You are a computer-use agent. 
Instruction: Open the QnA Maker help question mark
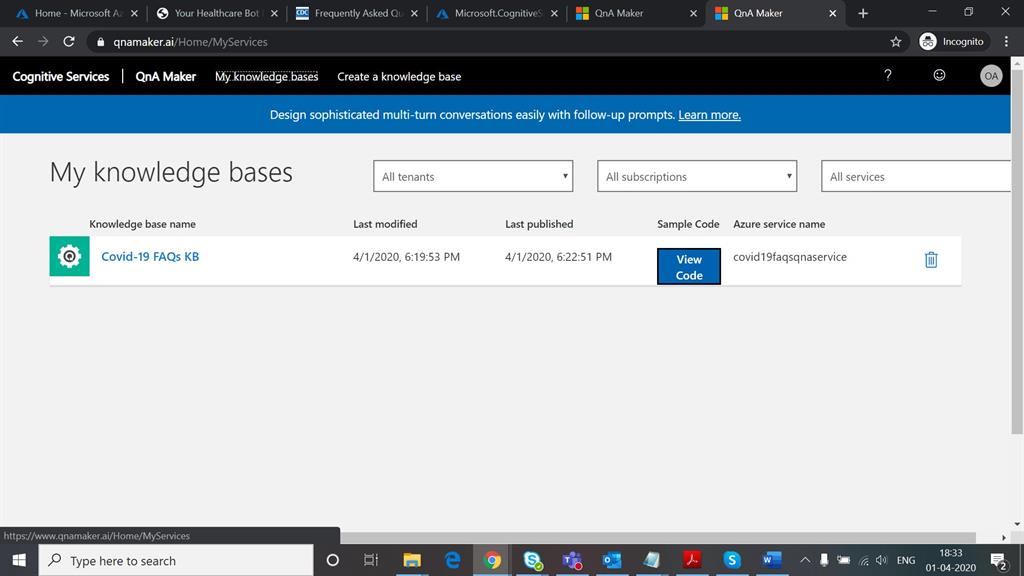887,75
